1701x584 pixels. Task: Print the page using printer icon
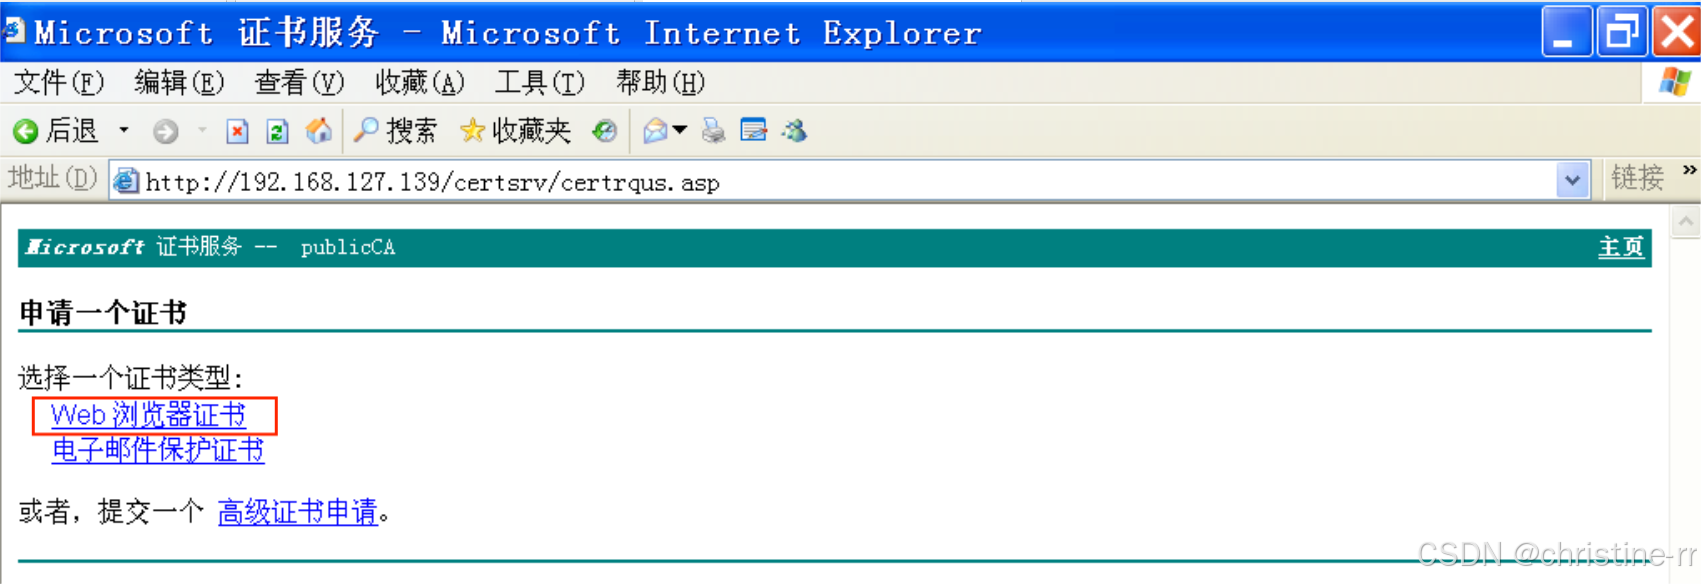[x=713, y=131]
